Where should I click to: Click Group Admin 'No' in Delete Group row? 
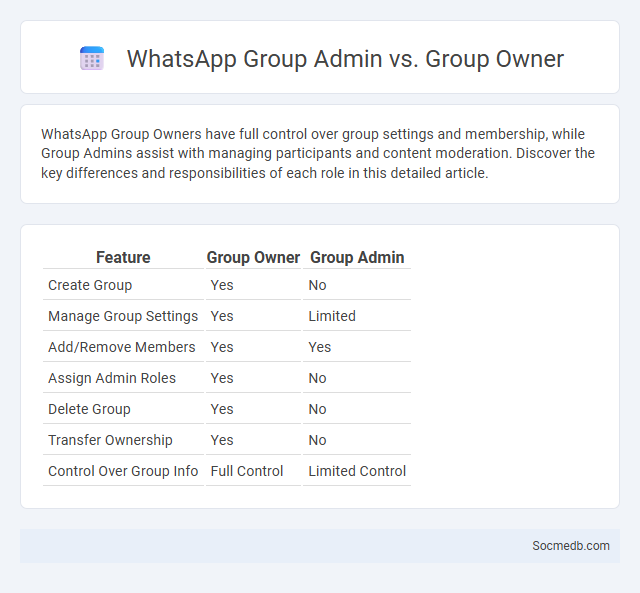click(x=317, y=409)
